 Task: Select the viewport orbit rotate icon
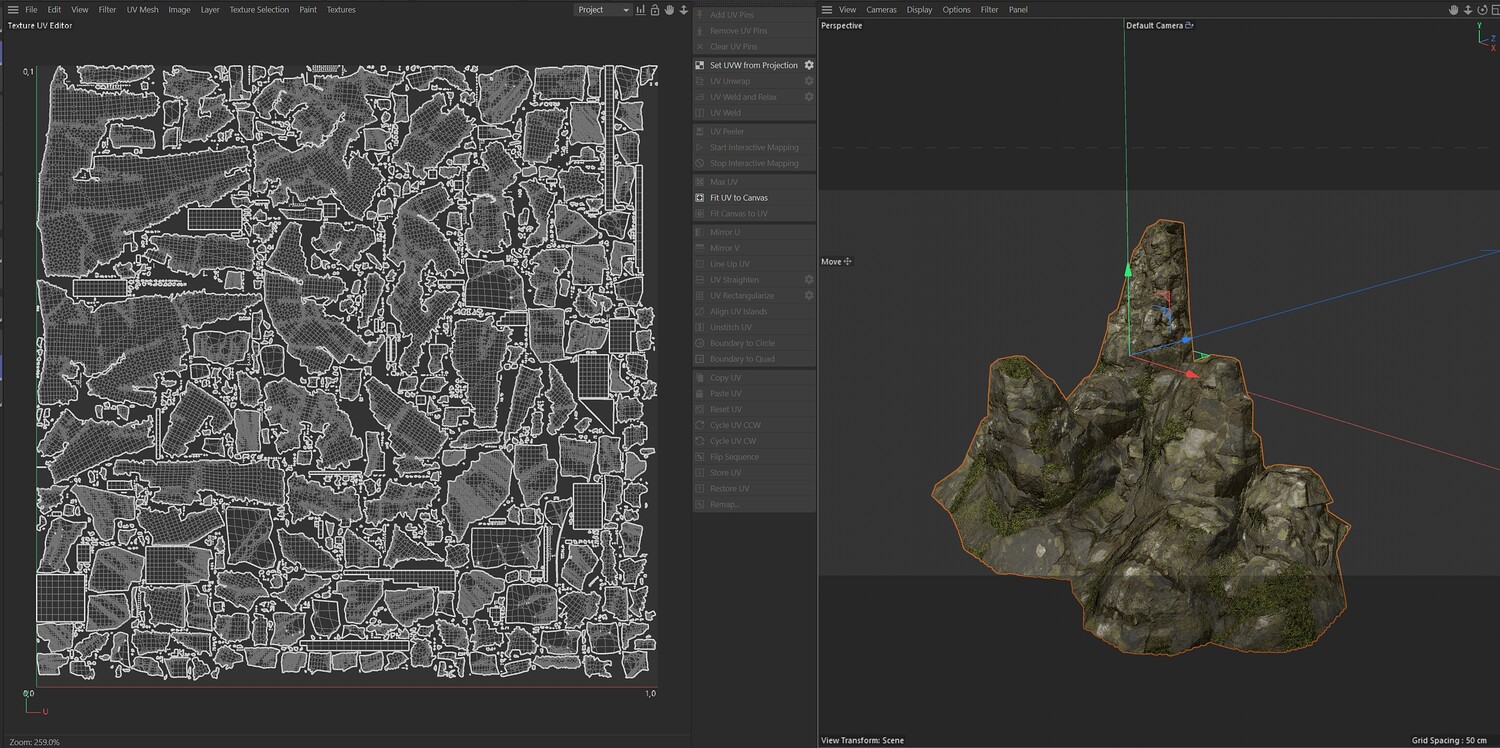pyautogui.click(x=1482, y=10)
